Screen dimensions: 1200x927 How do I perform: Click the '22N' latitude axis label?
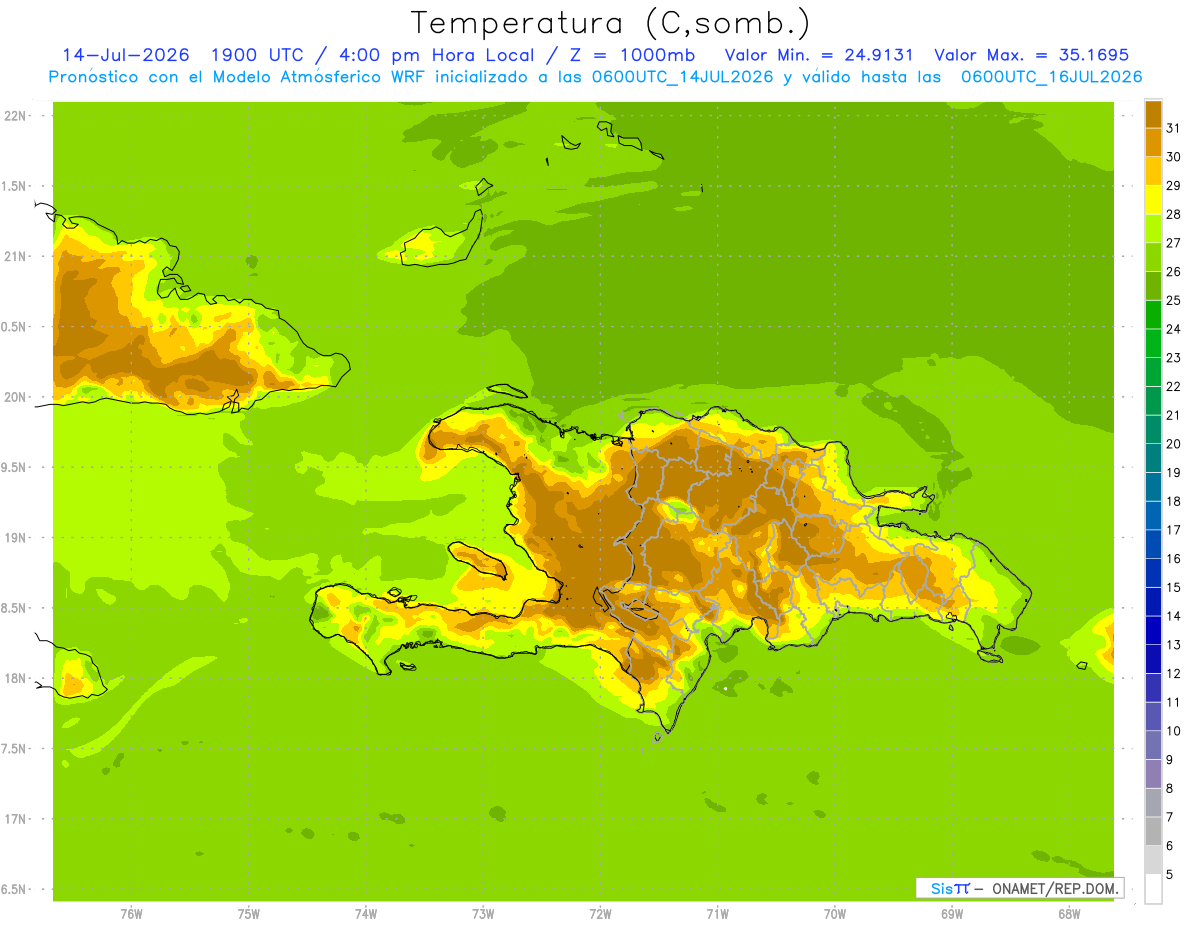(15, 115)
